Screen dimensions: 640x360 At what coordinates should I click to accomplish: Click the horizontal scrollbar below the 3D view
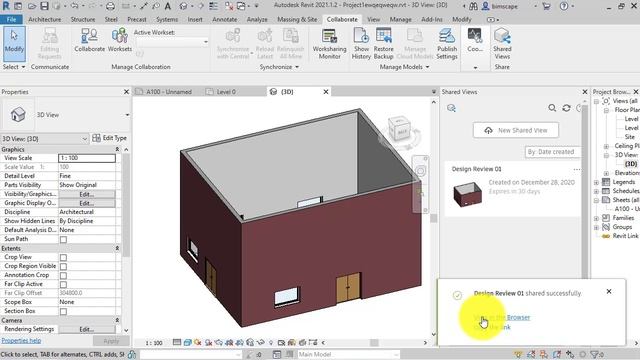point(374,343)
